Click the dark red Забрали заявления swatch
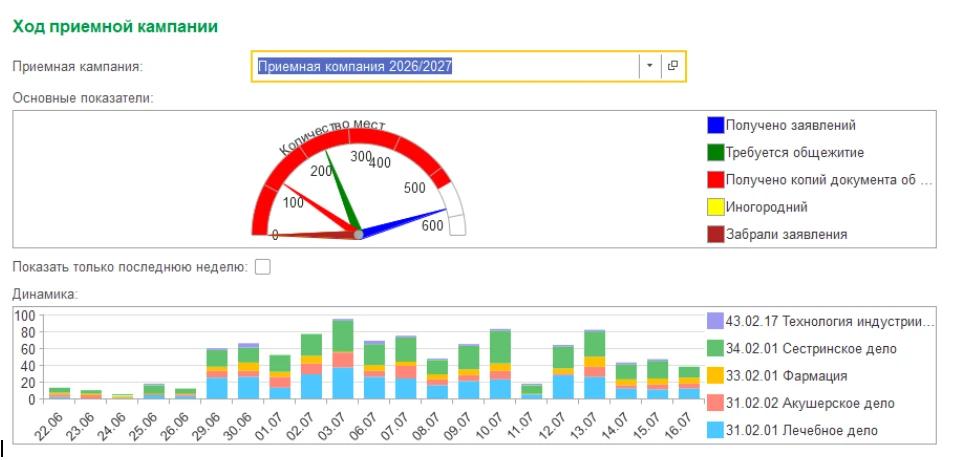The image size is (964, 460). pos(715,234)
